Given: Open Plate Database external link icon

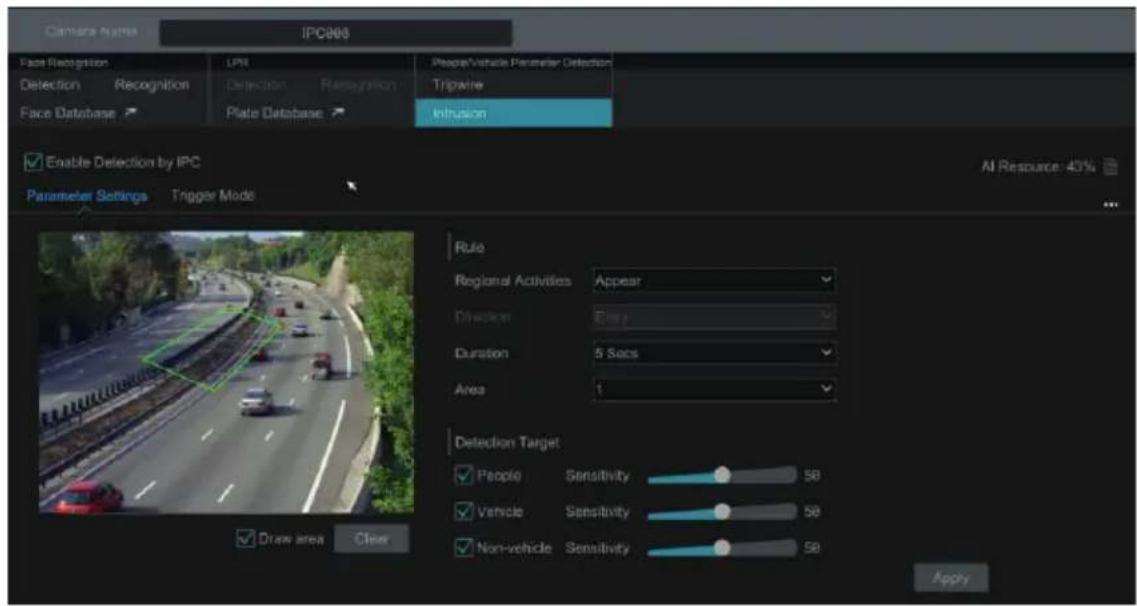Looking at the screenshot, I should pyautogui.click(x=338, y=112).
